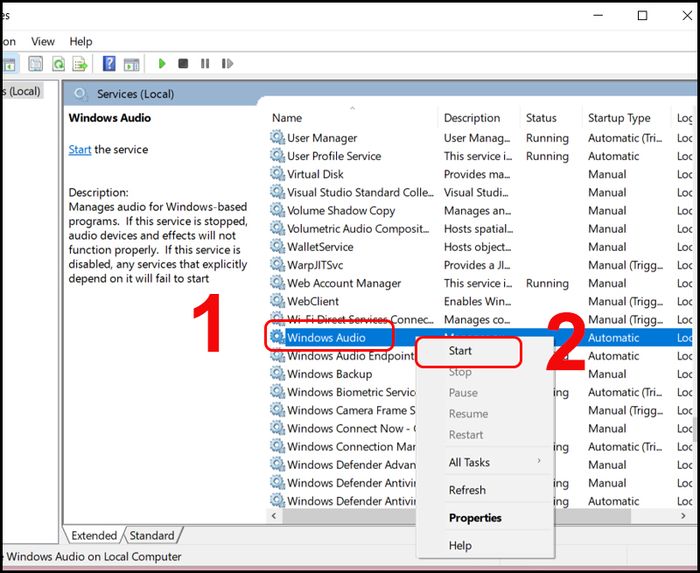
Task: Open the View menu
Action: pyautogui.click(x=43, y=42)
